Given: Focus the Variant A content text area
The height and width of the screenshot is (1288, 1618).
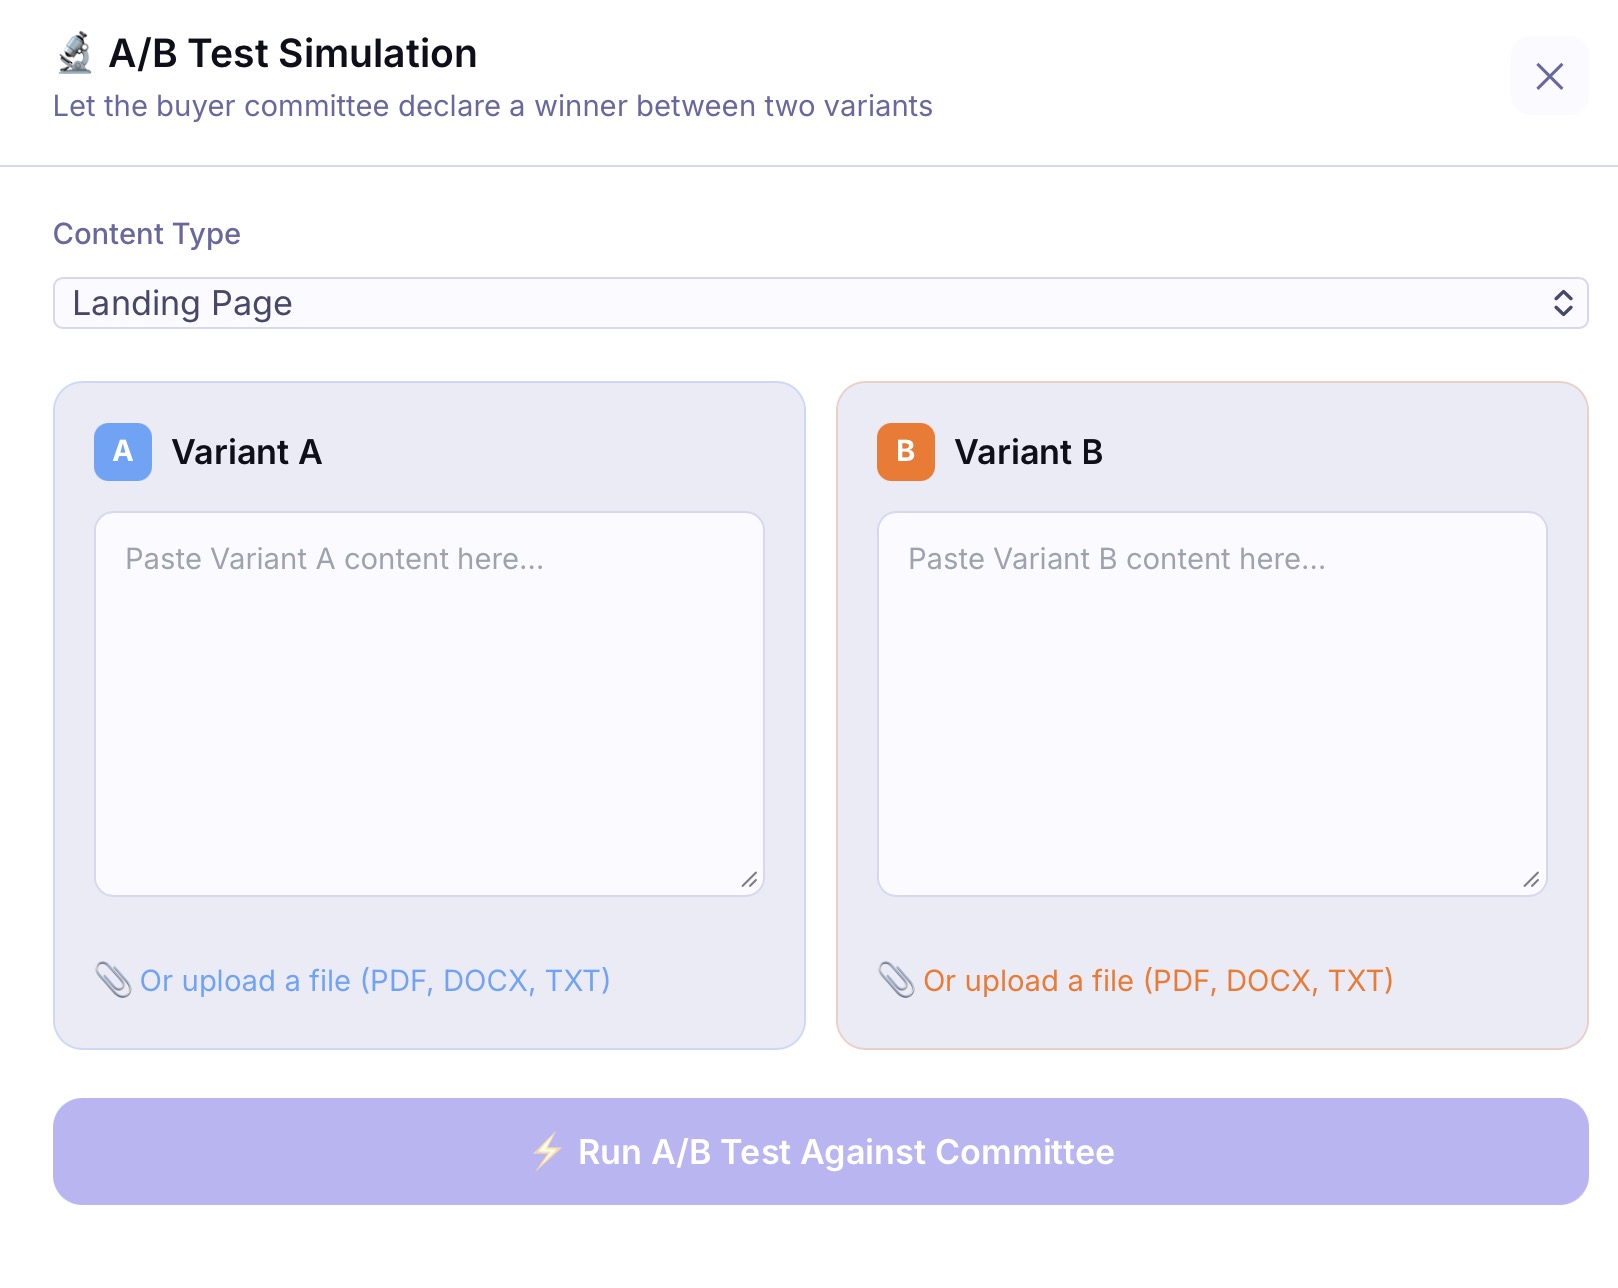Looking at the screenshot, I should coord(429,704).
